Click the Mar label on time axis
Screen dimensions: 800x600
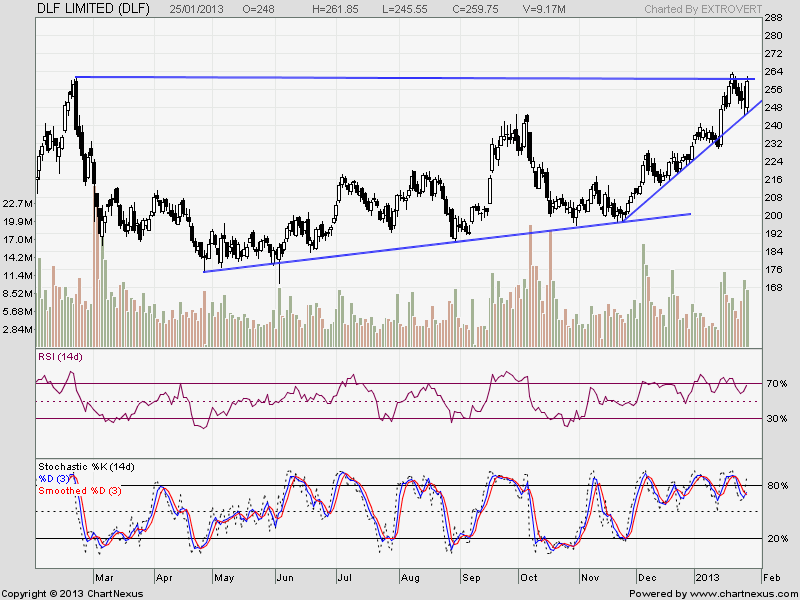pos(103,578)
